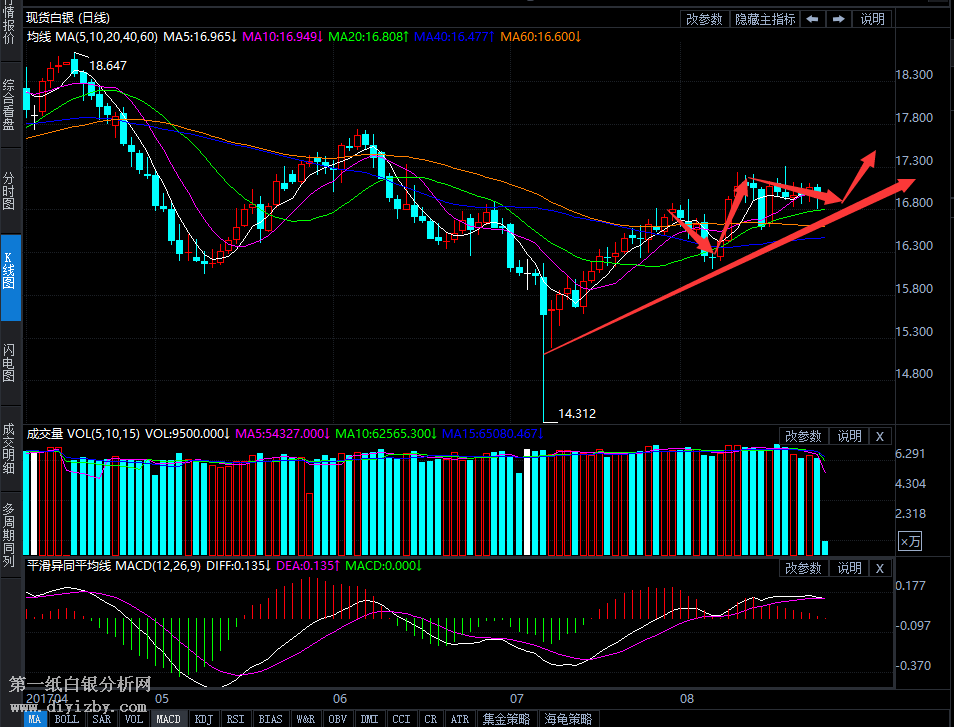
Task: Toggle 隐藏主指标 to hide main indicator
Action: pyautogui.click(x=765, y=18)
